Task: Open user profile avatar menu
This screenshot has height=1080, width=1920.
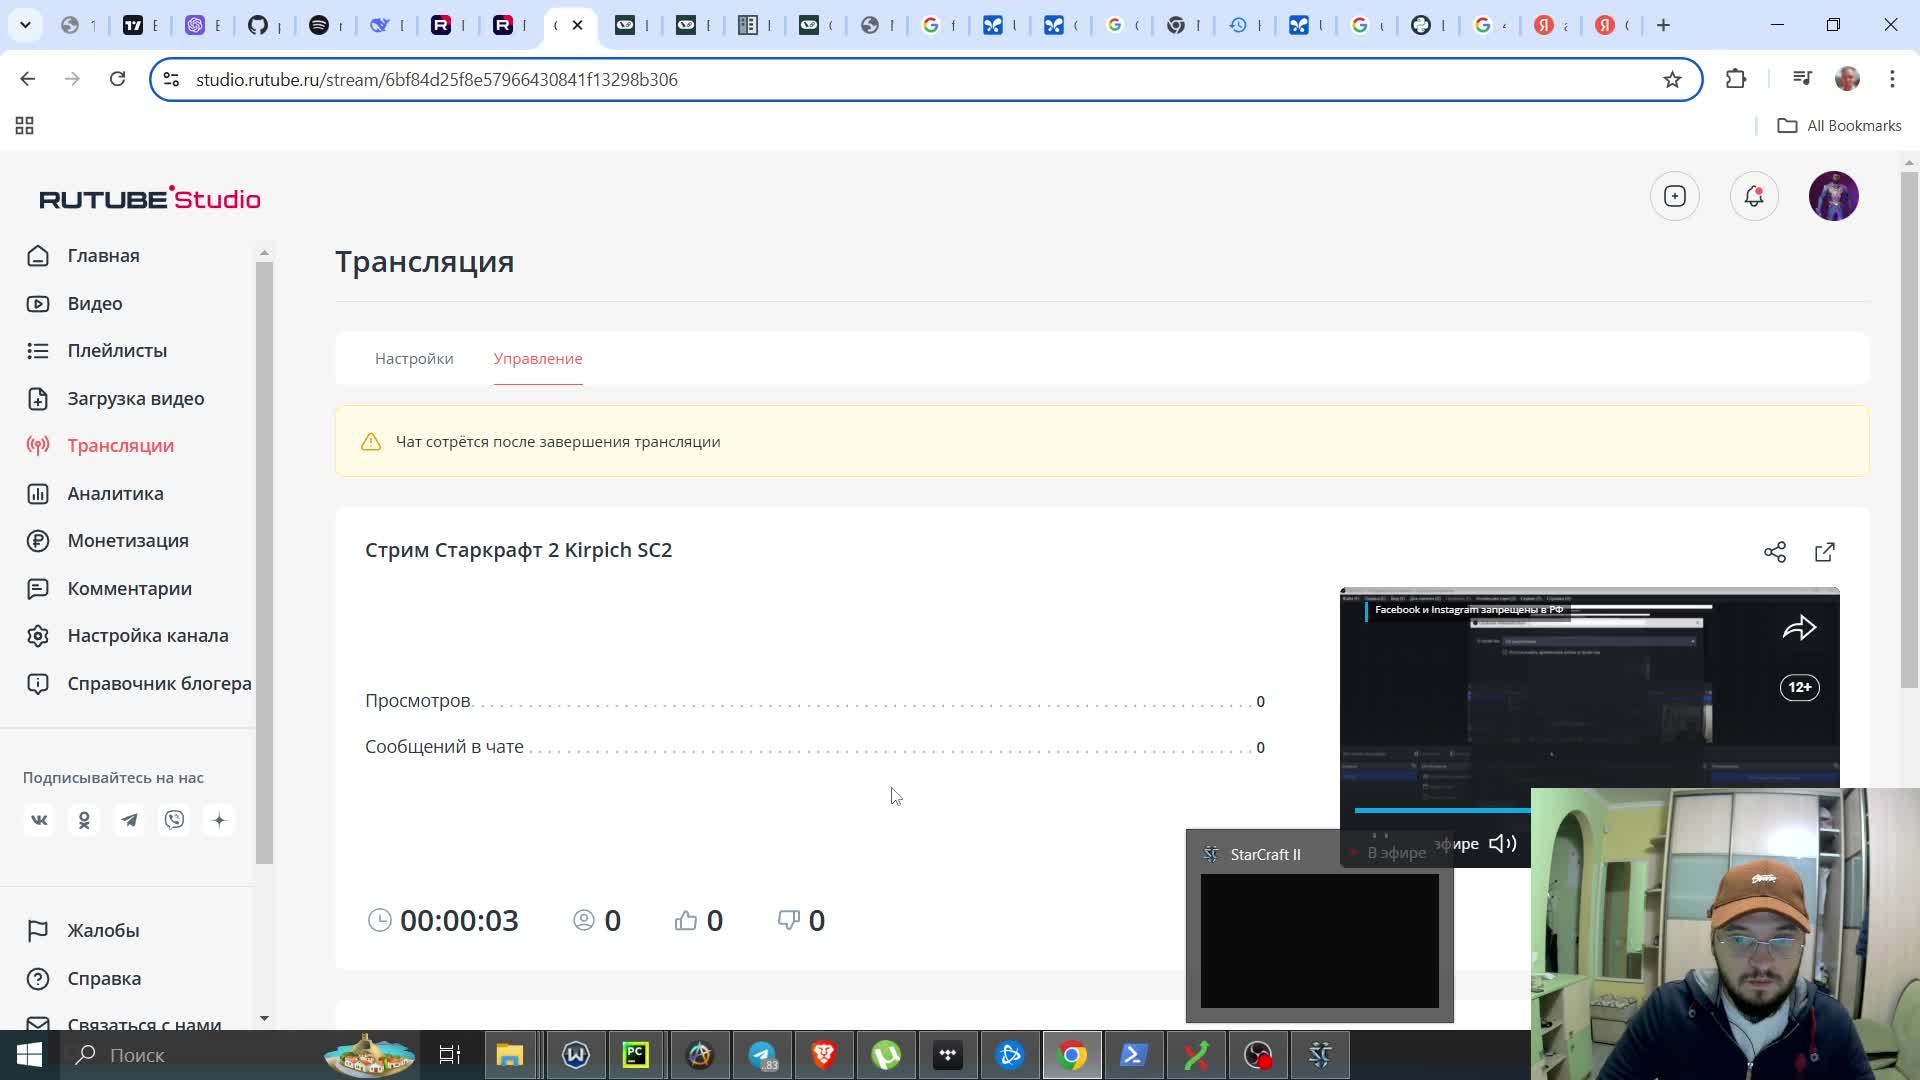Action: [x=1833, y=197]
